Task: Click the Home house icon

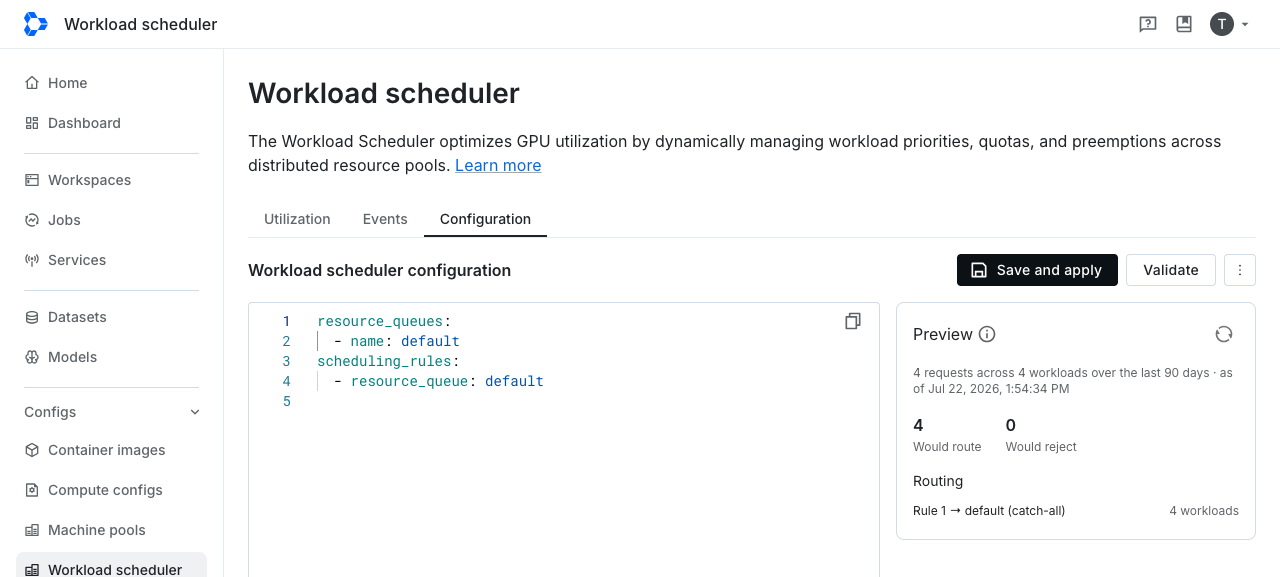Action: click(32, 83)
